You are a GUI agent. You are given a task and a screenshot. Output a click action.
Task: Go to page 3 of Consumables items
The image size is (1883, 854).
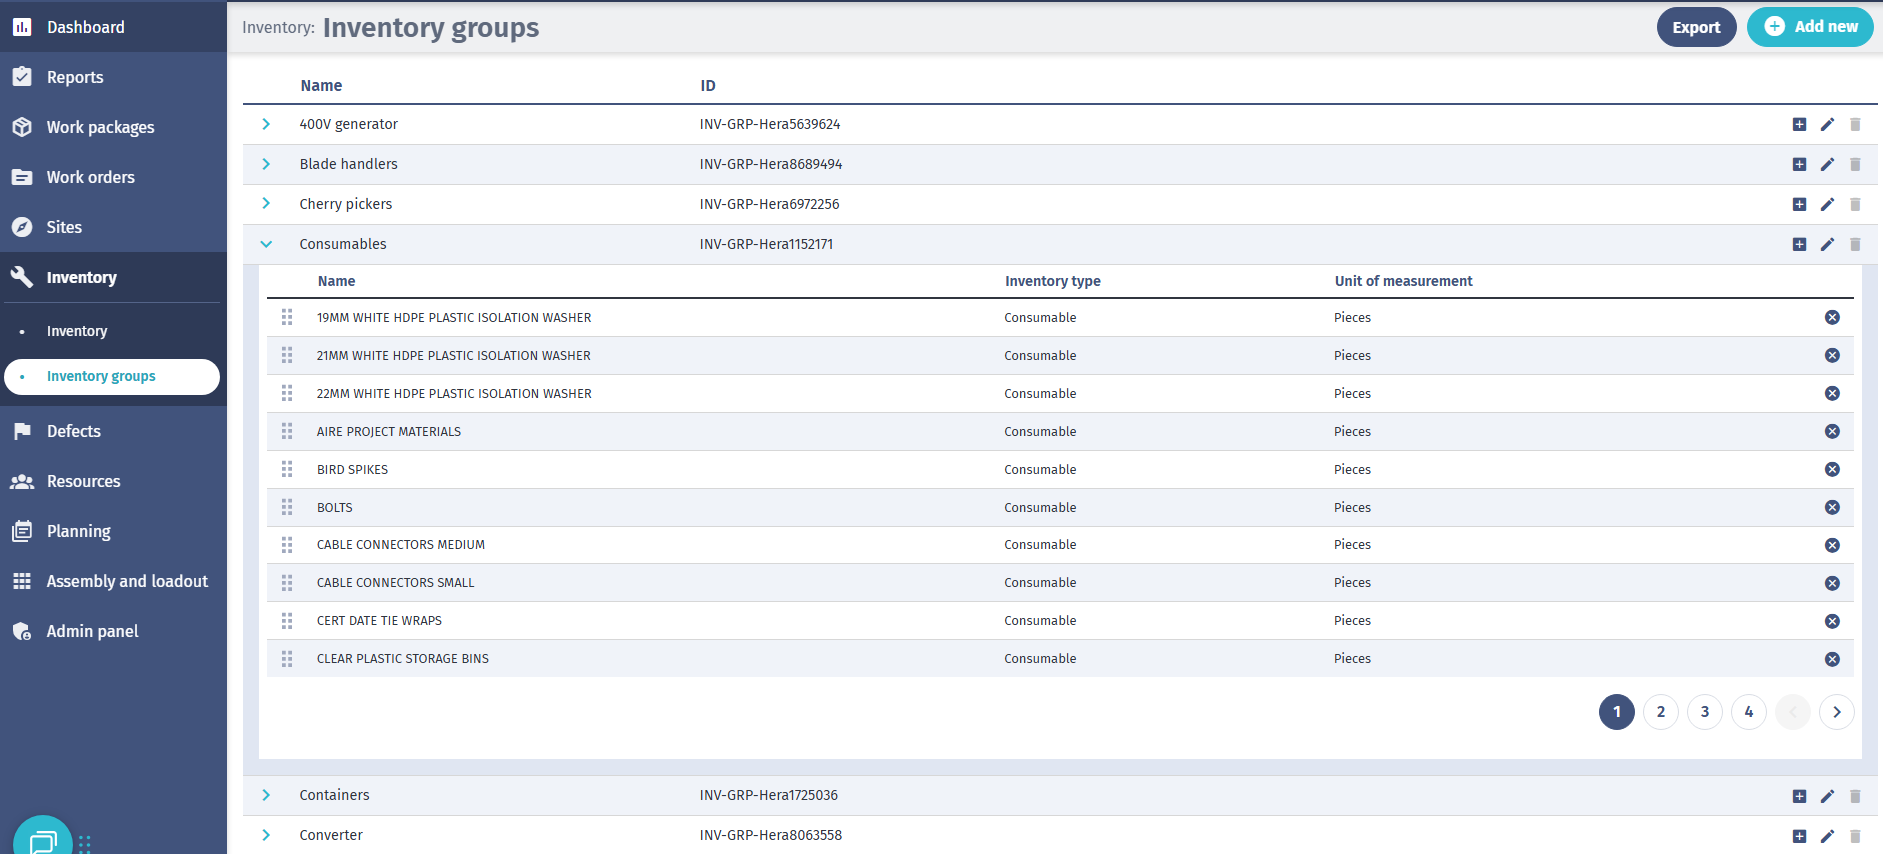pos(1705,712)
